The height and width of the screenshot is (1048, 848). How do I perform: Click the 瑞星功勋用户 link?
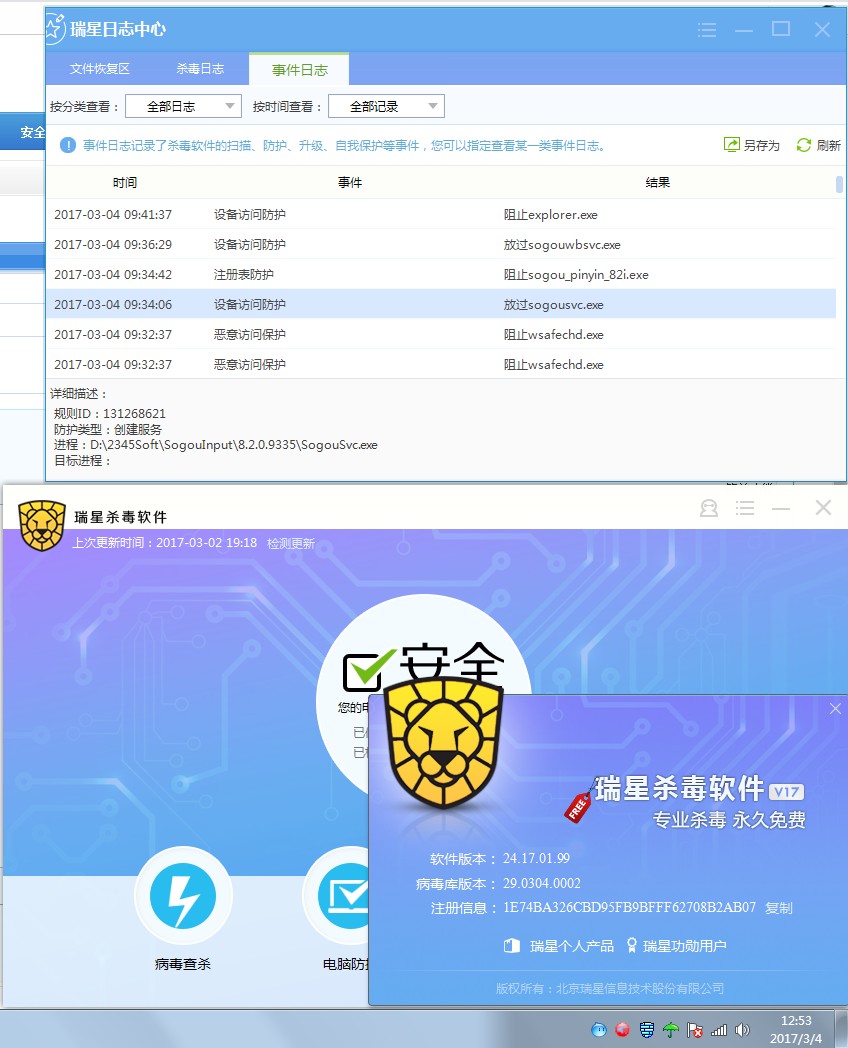684,946
